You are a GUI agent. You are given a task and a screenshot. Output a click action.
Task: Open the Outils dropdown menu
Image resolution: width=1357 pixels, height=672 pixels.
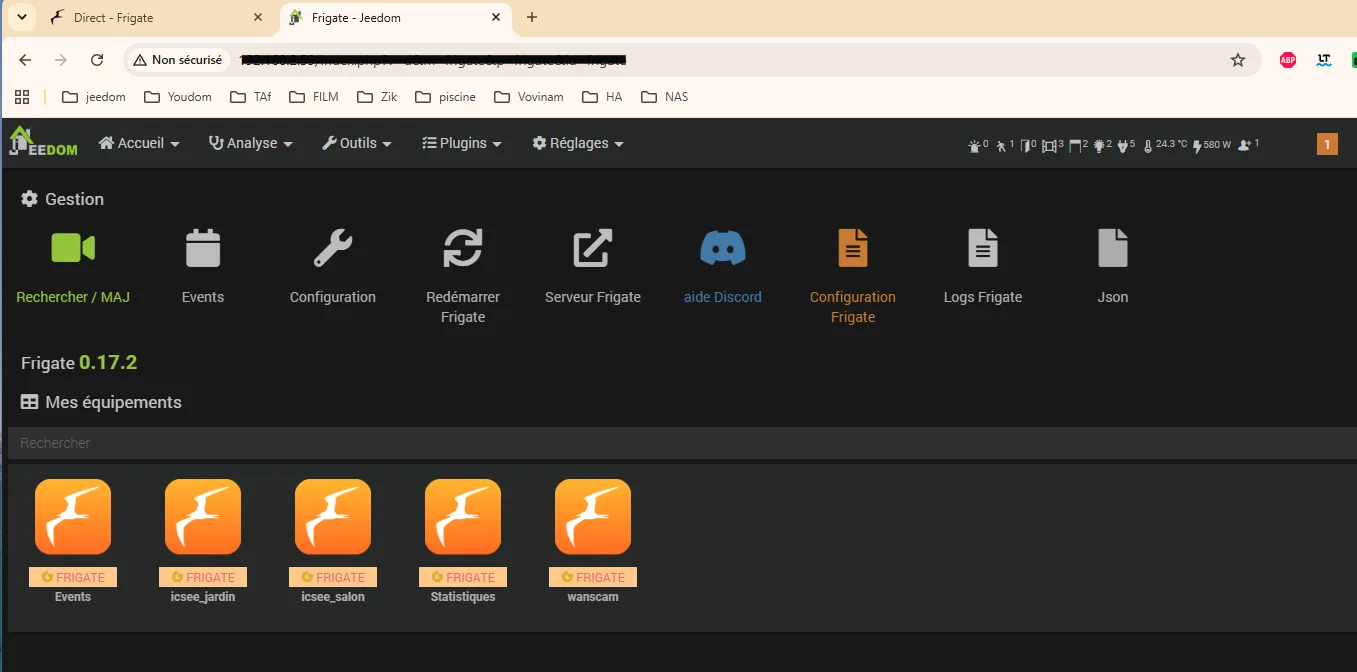357,143
